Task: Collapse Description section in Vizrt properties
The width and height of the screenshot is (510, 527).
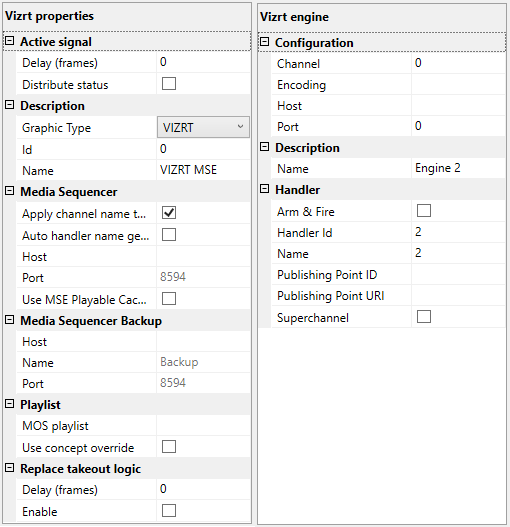Action: (x=9, y=105)
